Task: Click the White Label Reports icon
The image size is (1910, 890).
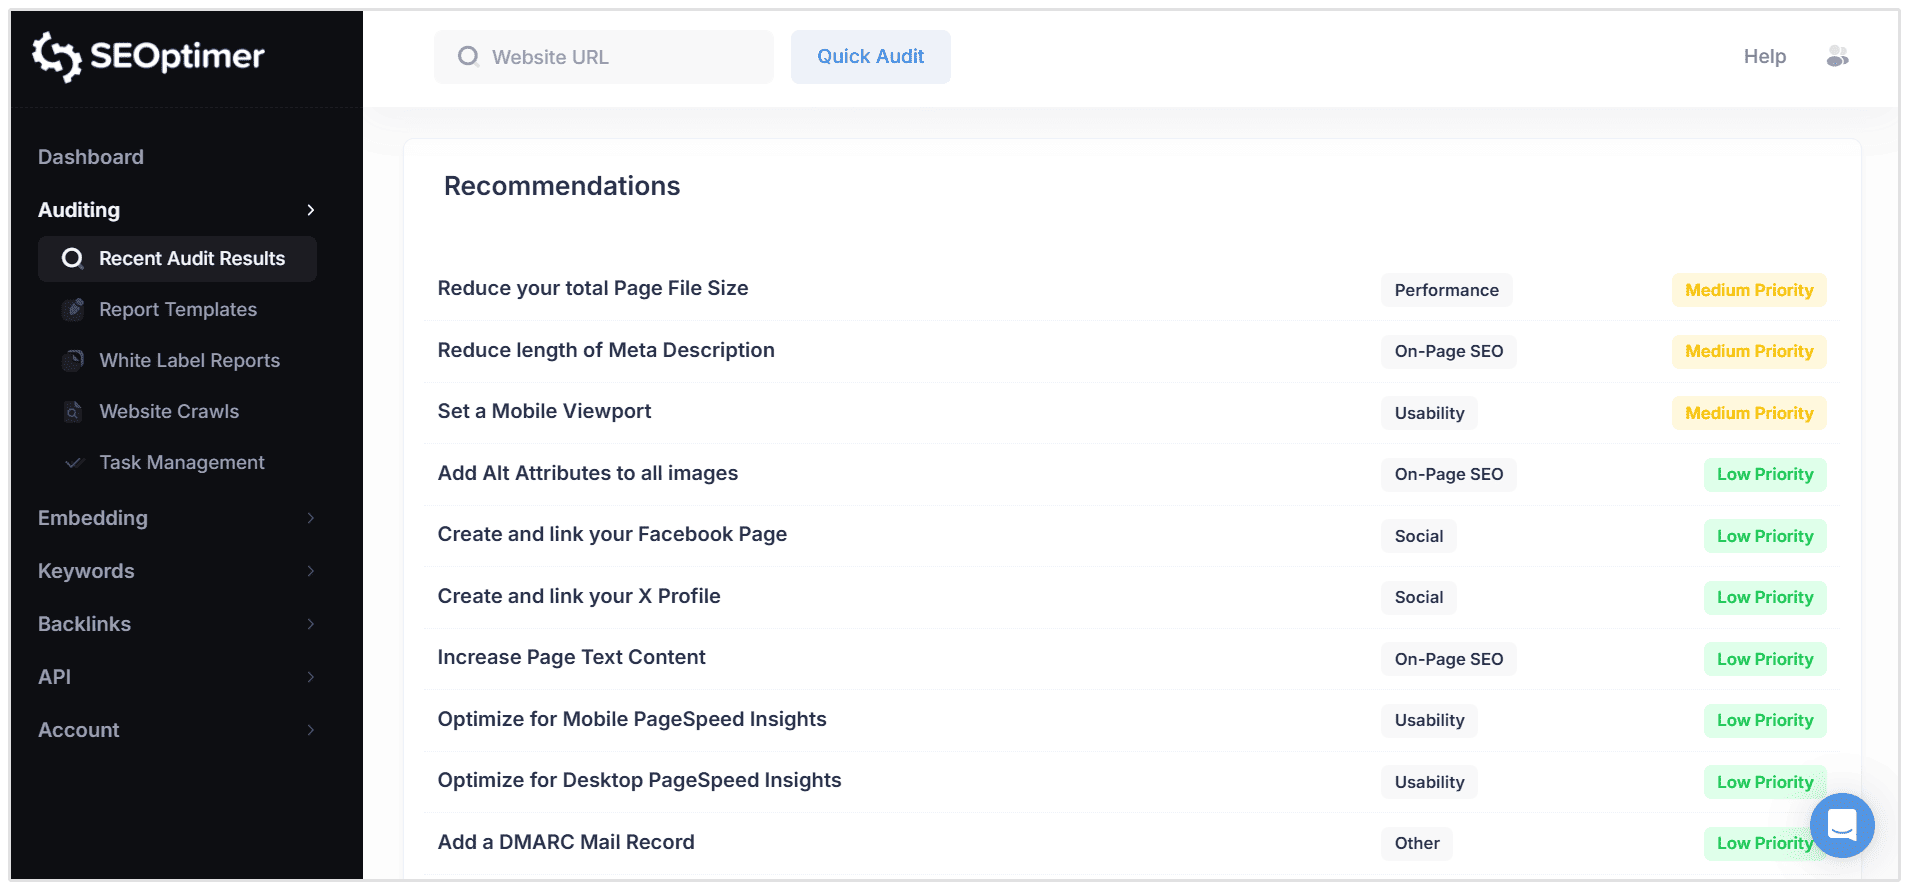Action: pyautogui.click(x=73, y=361)
